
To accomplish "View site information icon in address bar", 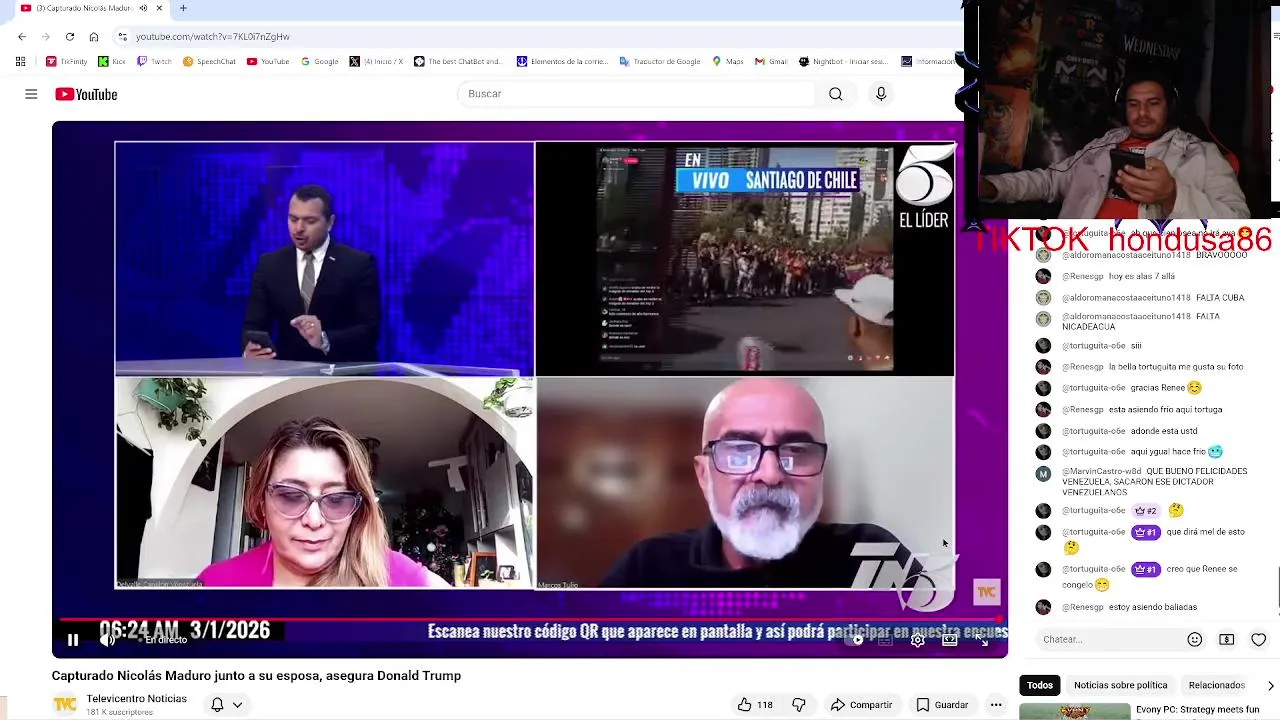I will point(123,37).
